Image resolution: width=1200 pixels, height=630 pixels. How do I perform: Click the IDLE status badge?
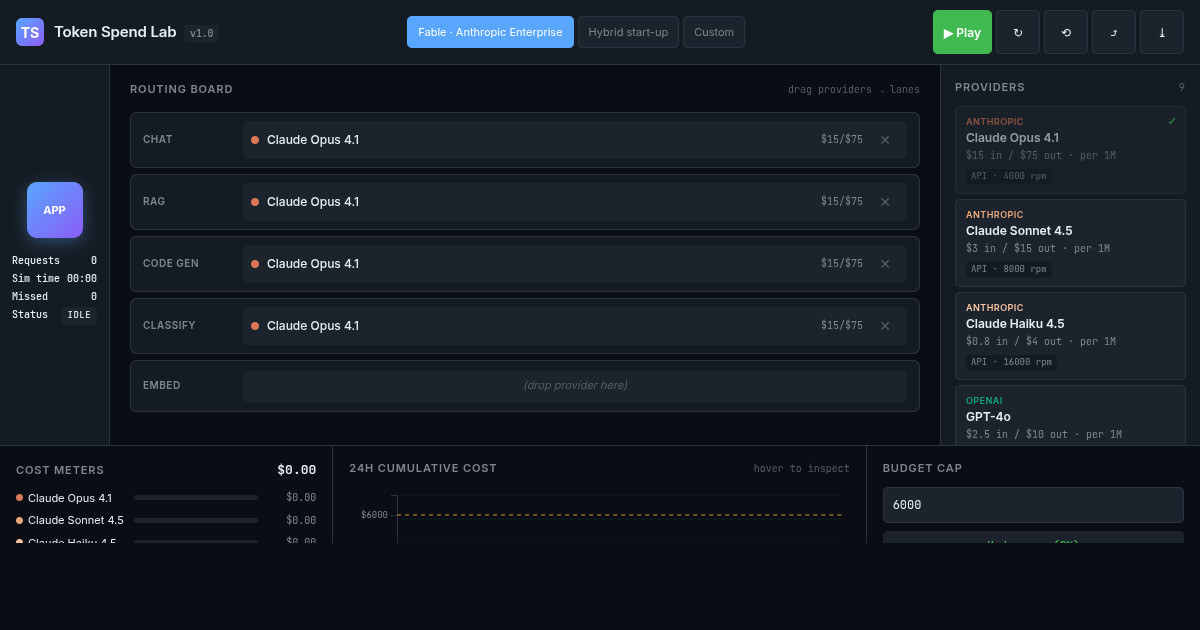coord(79,315)
